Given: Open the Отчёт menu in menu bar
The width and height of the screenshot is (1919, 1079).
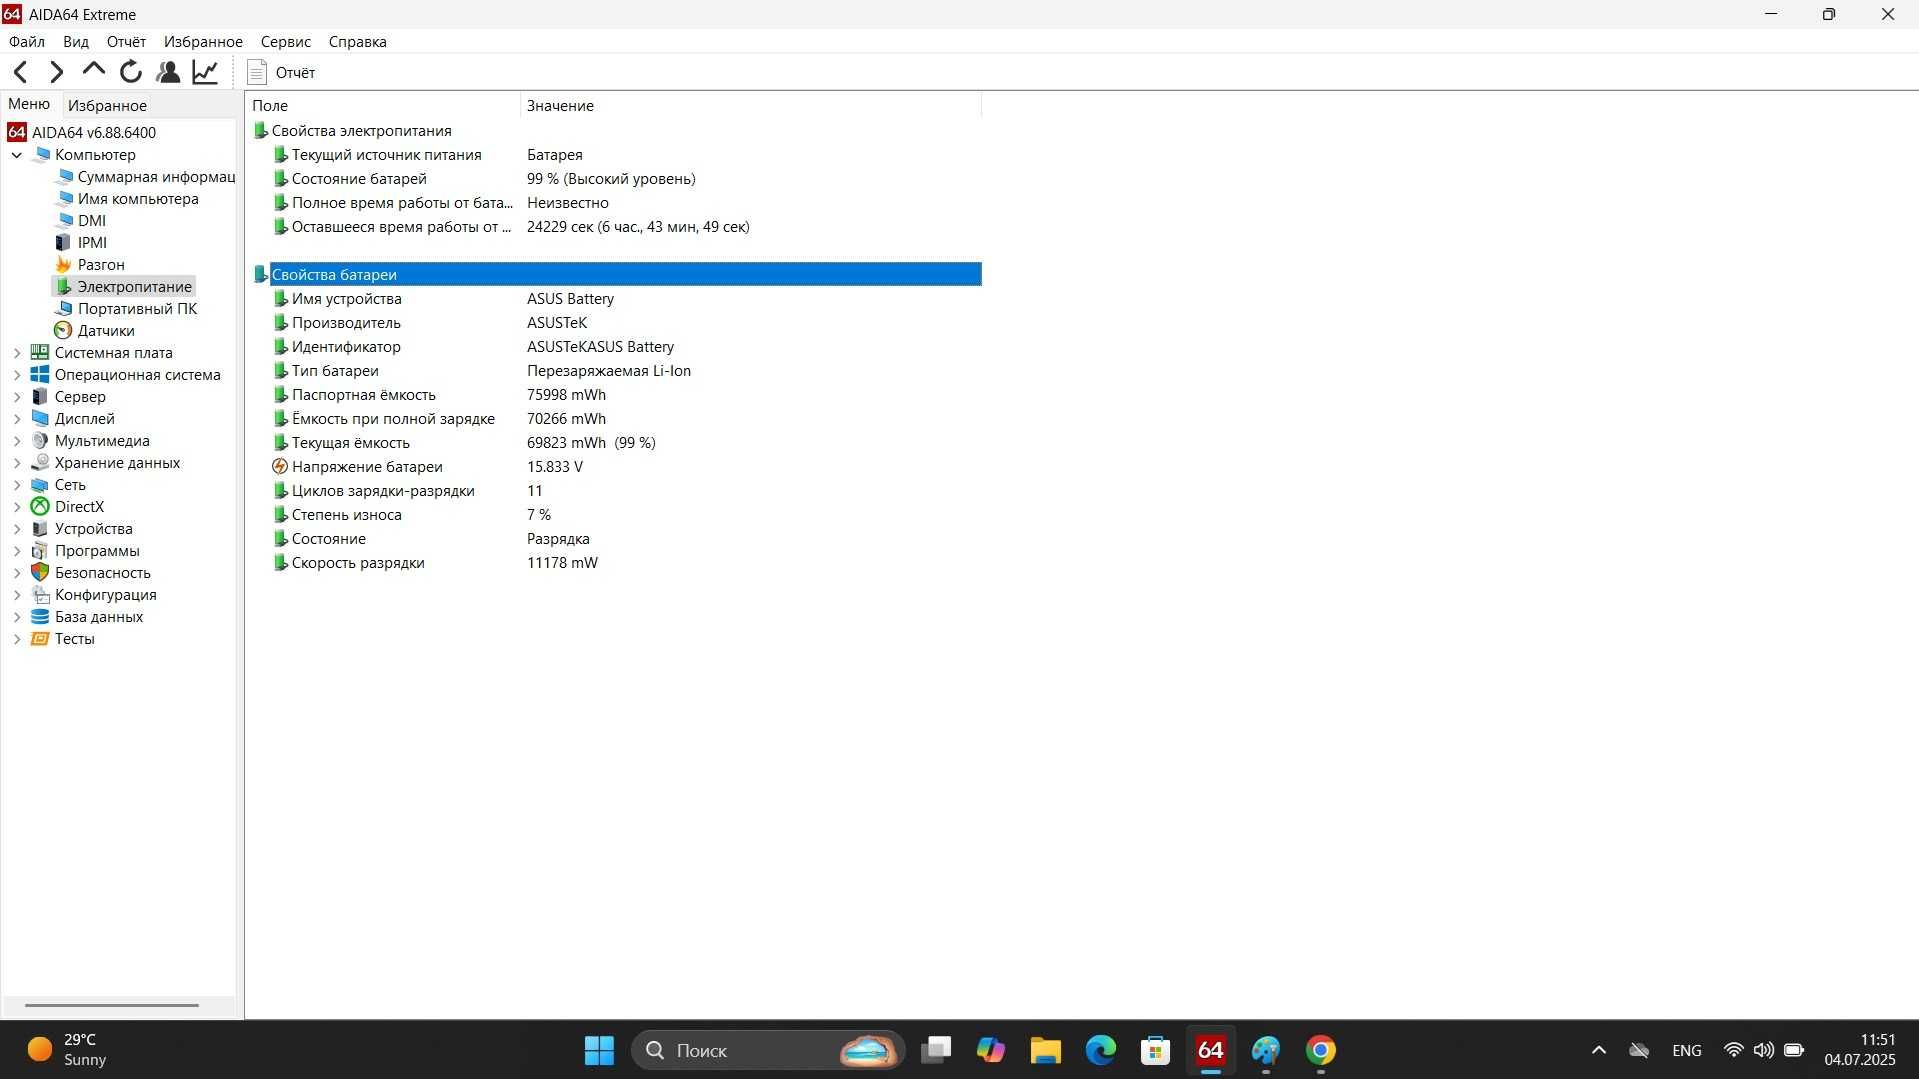Looking at the screenshot, I should 126,42.
